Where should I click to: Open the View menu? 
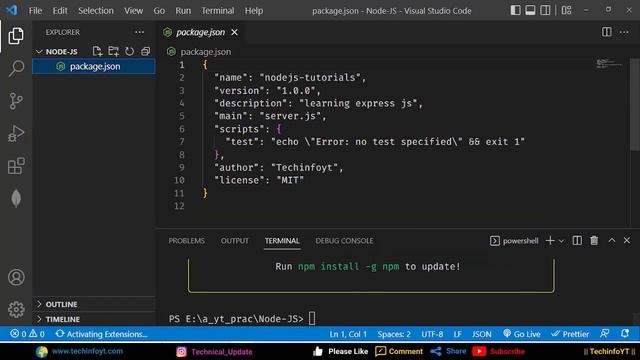pos(133,11)
